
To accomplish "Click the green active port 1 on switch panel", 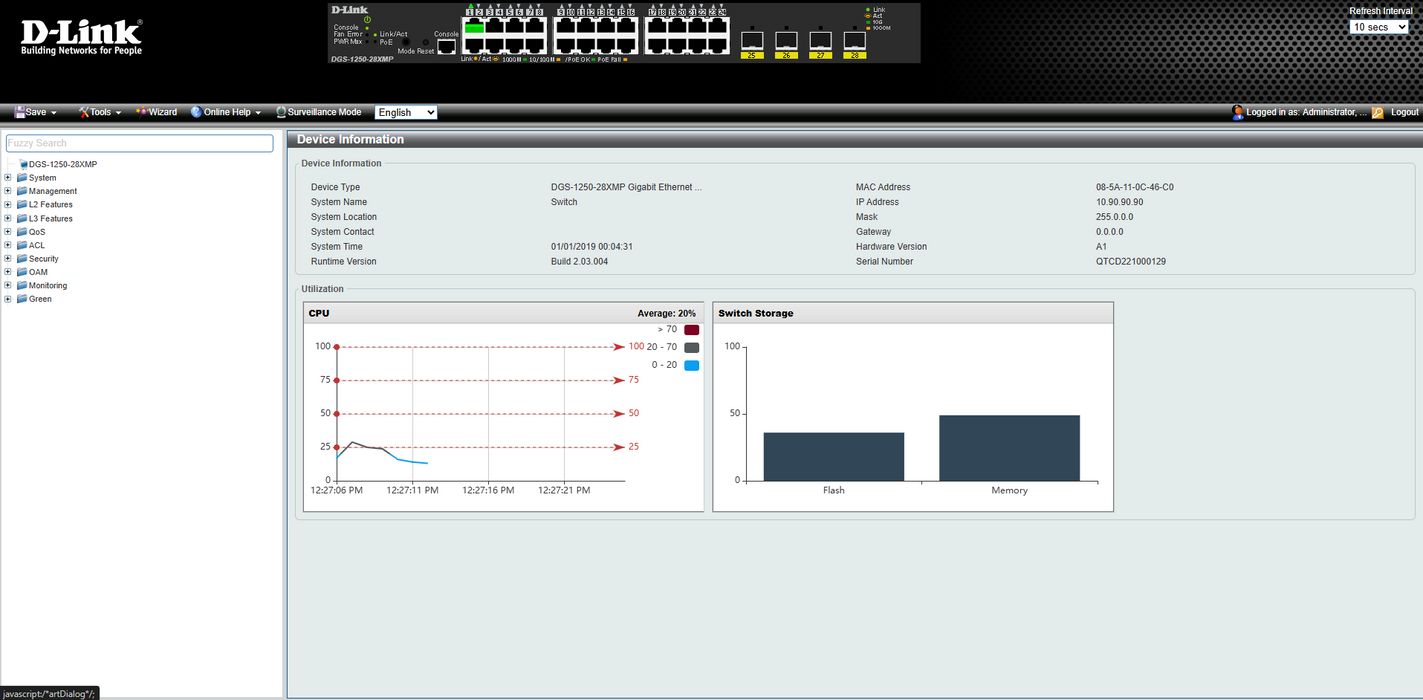I will click(473, 28).
